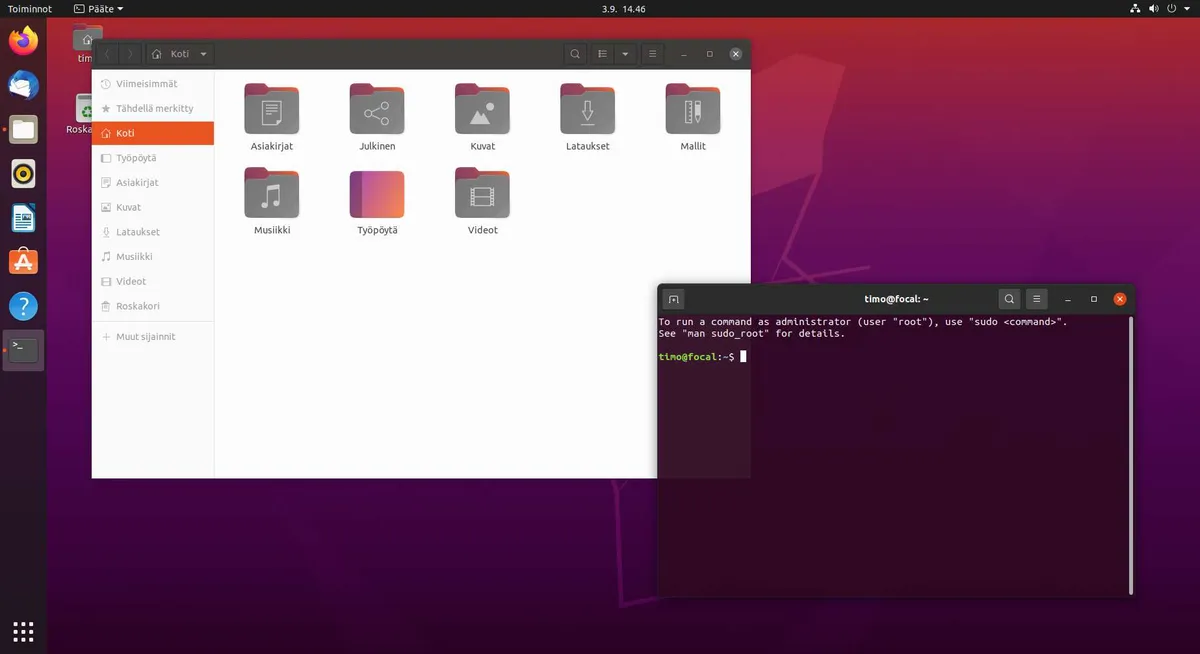Open Rhythmbox from the dock
The height and width of the screenshot is (654, 1200).
click(22, 173)
